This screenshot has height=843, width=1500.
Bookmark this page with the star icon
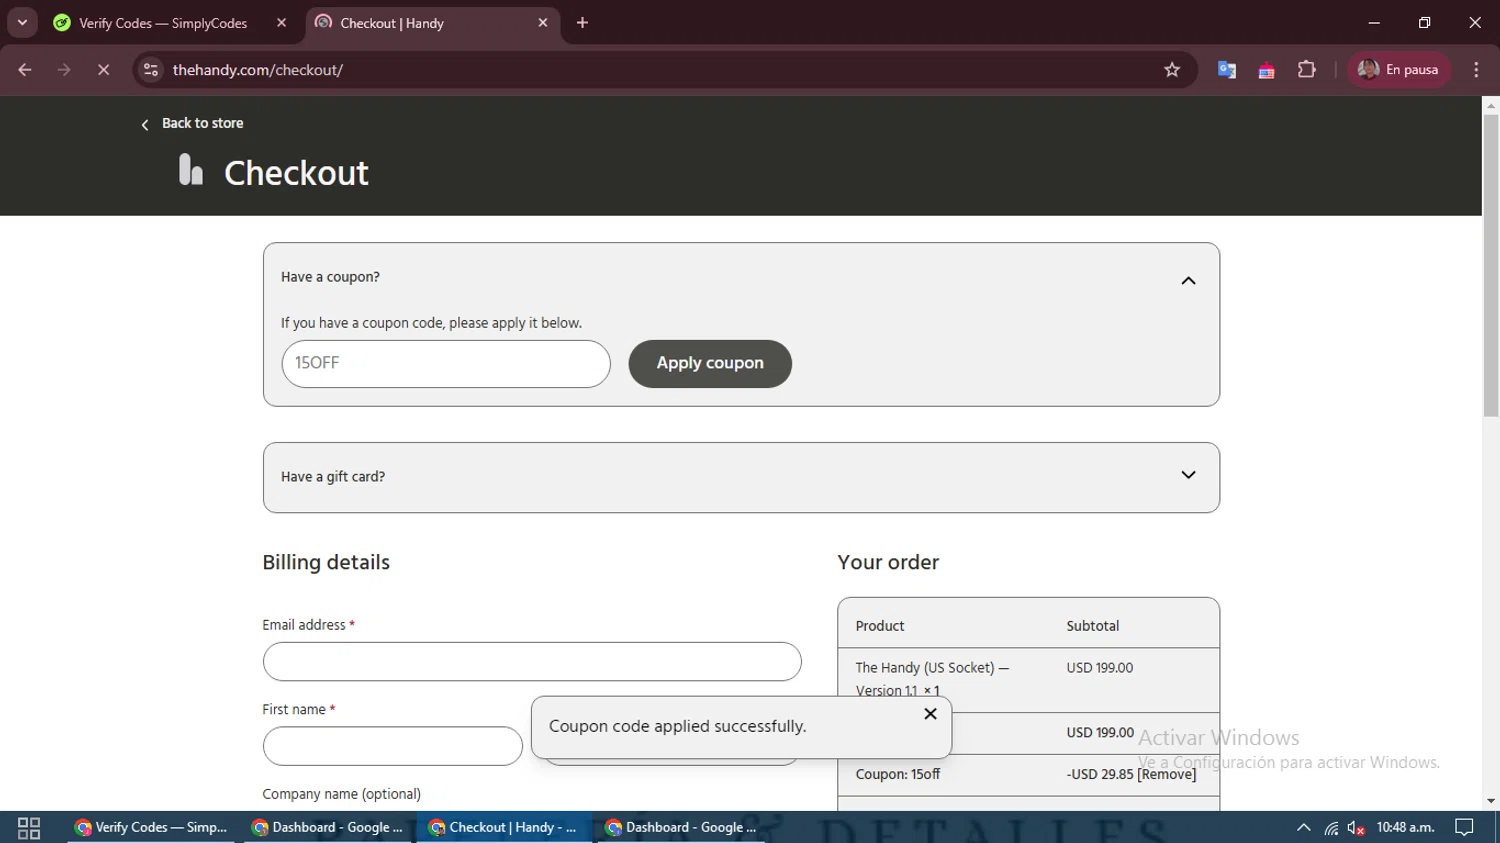1172,70
